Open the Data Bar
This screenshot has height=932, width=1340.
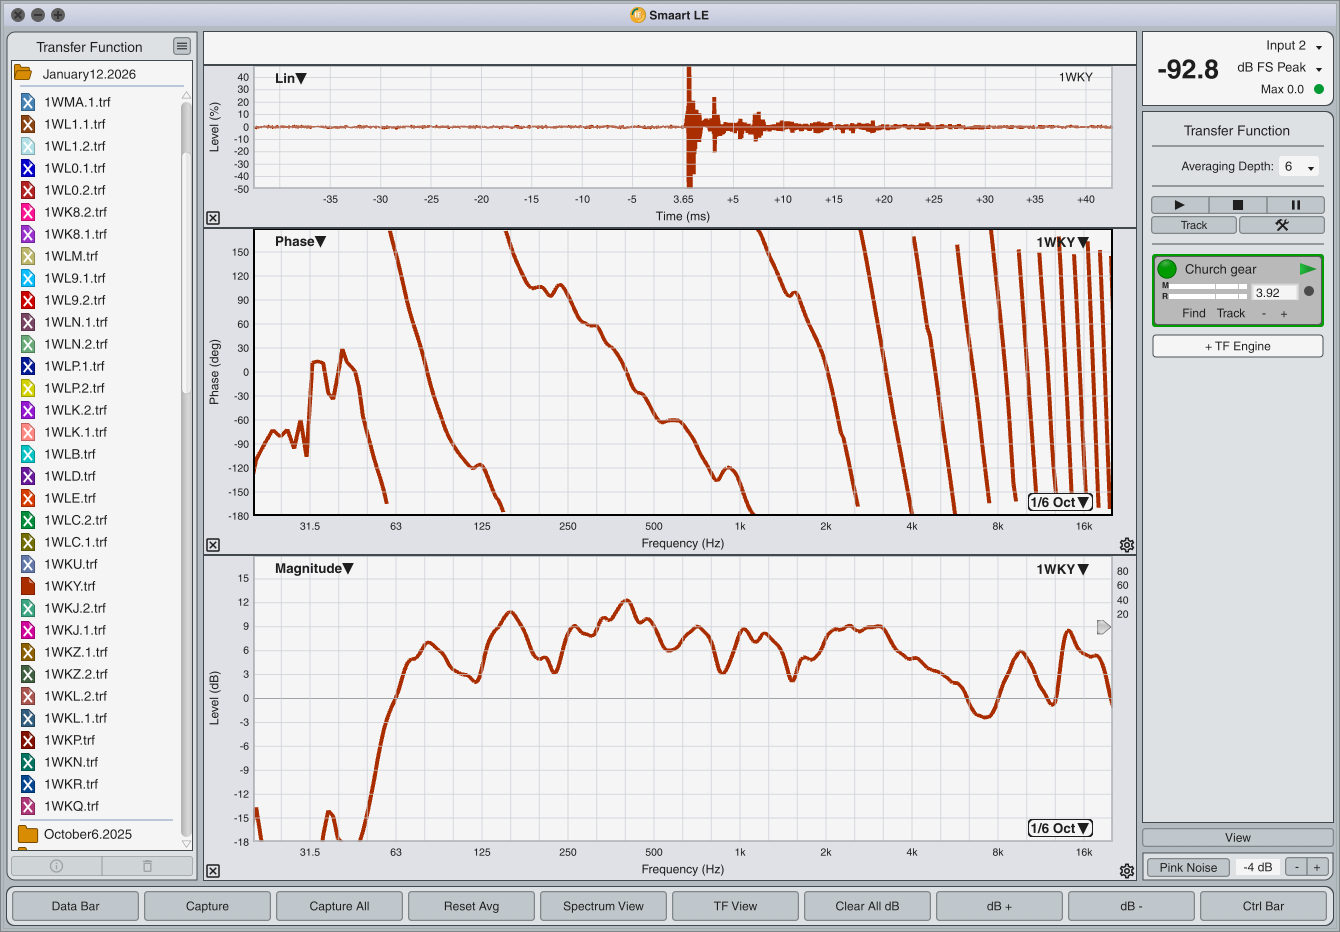click(x=76, y=906)
